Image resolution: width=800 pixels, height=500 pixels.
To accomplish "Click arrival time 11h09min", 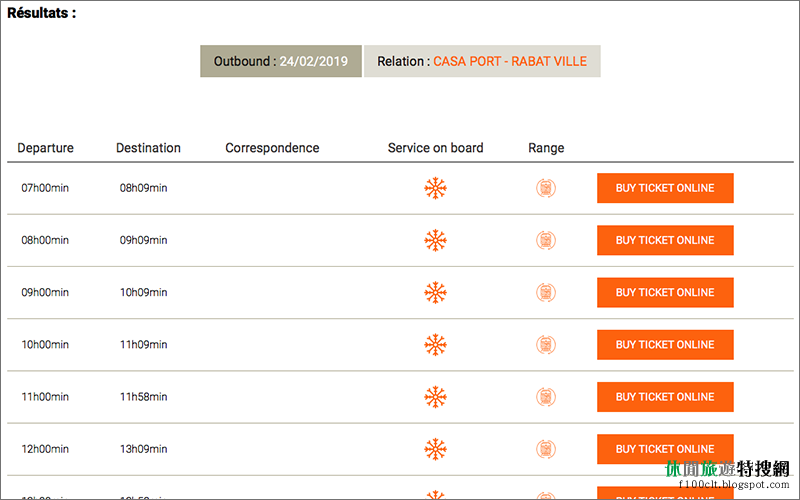I will 143,345.
